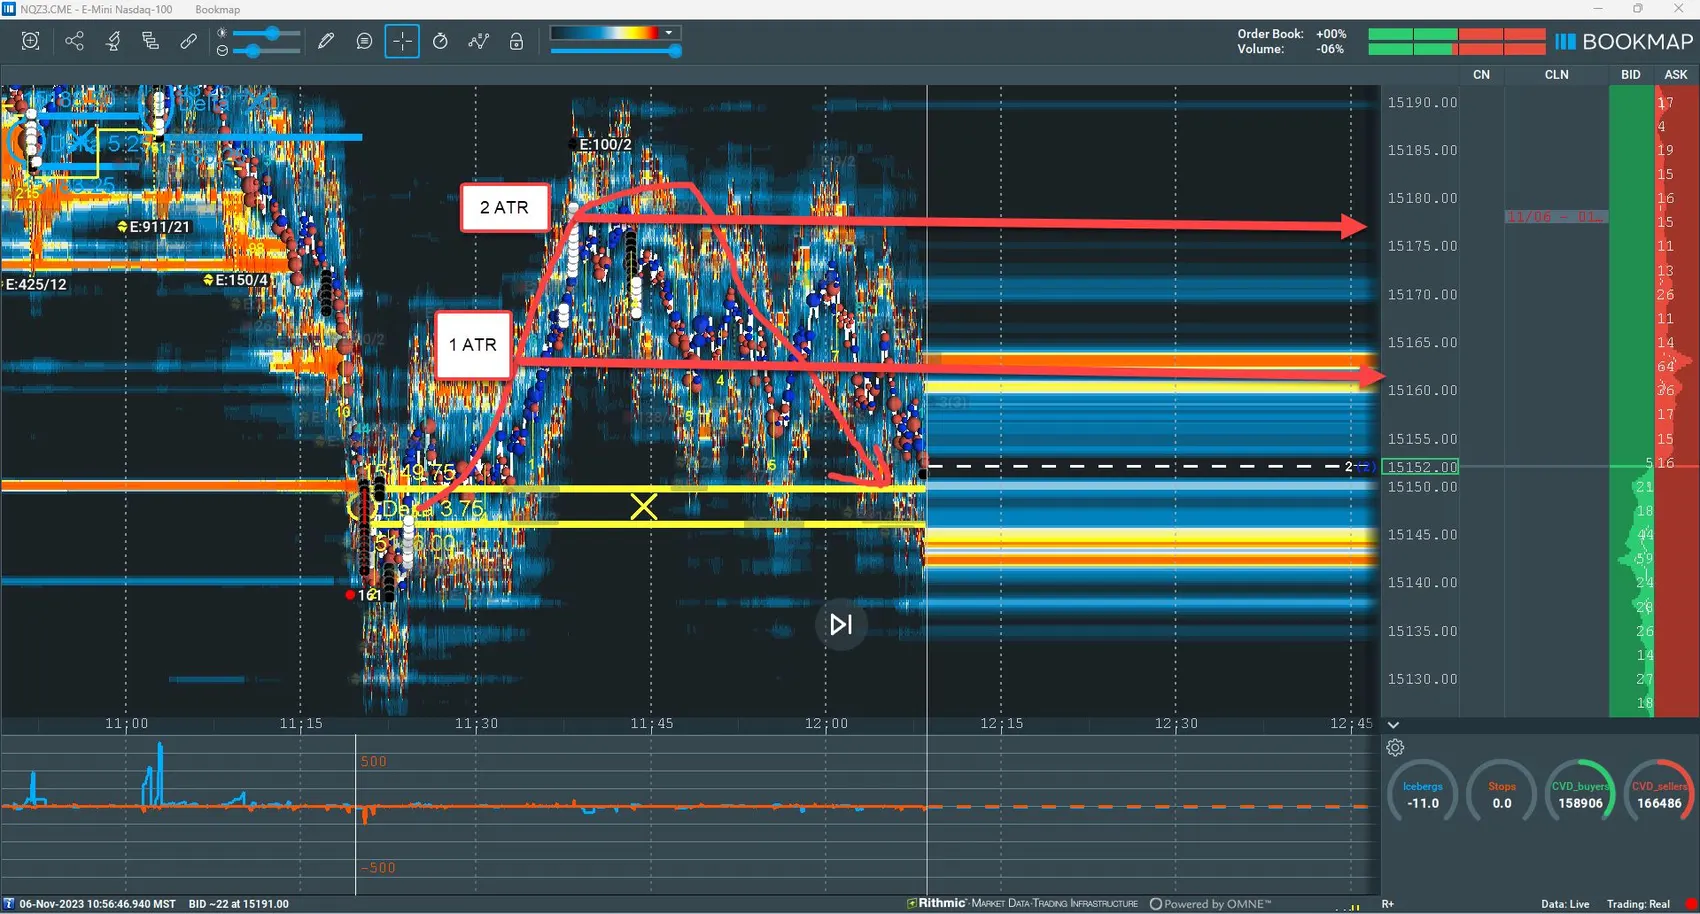
Task: Click the BID ~22 at 15191.00 status text
Action: pos(239,904)
